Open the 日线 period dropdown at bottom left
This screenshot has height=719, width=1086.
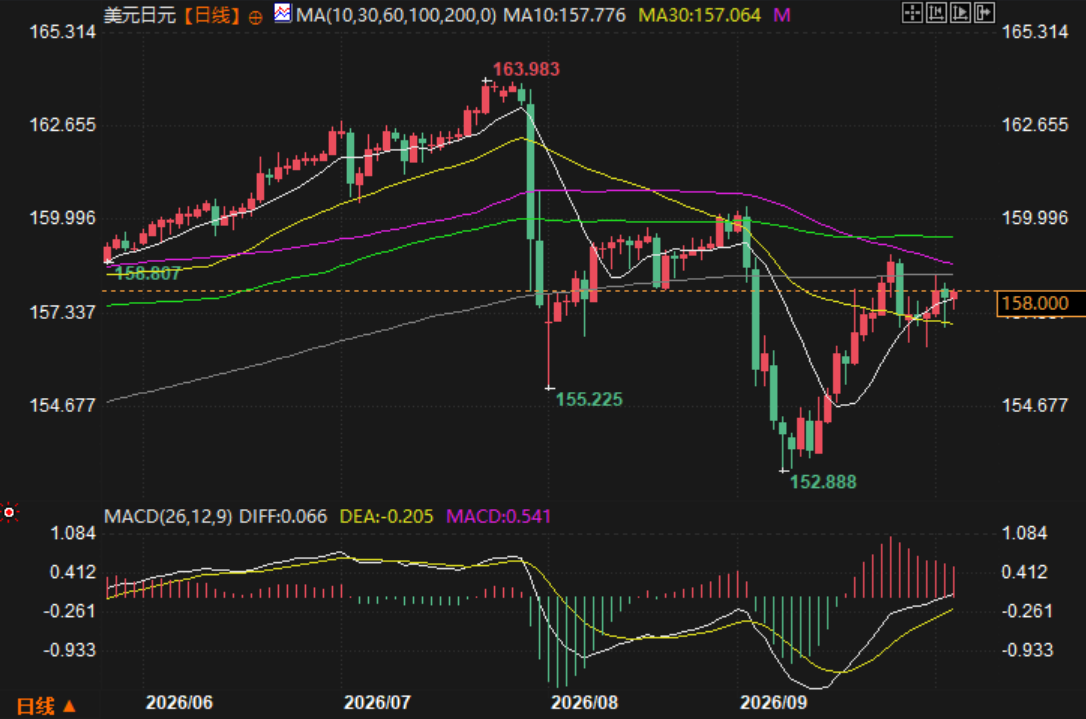pyautogui.click(x=46, y=707)
